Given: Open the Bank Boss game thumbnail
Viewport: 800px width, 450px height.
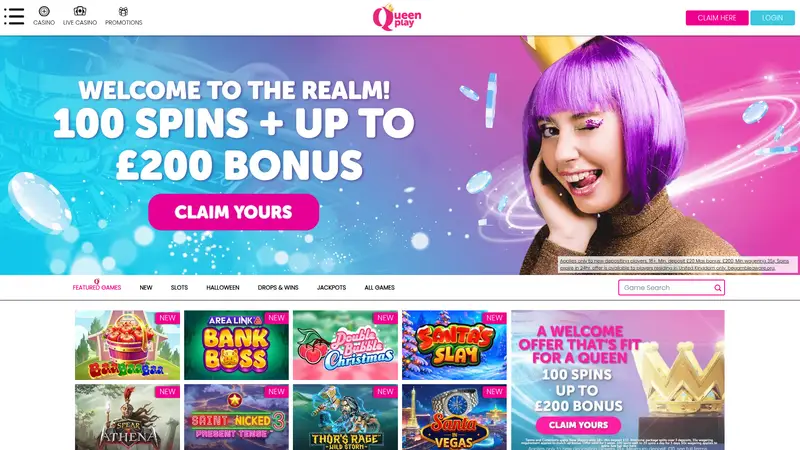Looking at the screenshot, I should [236, 345].
